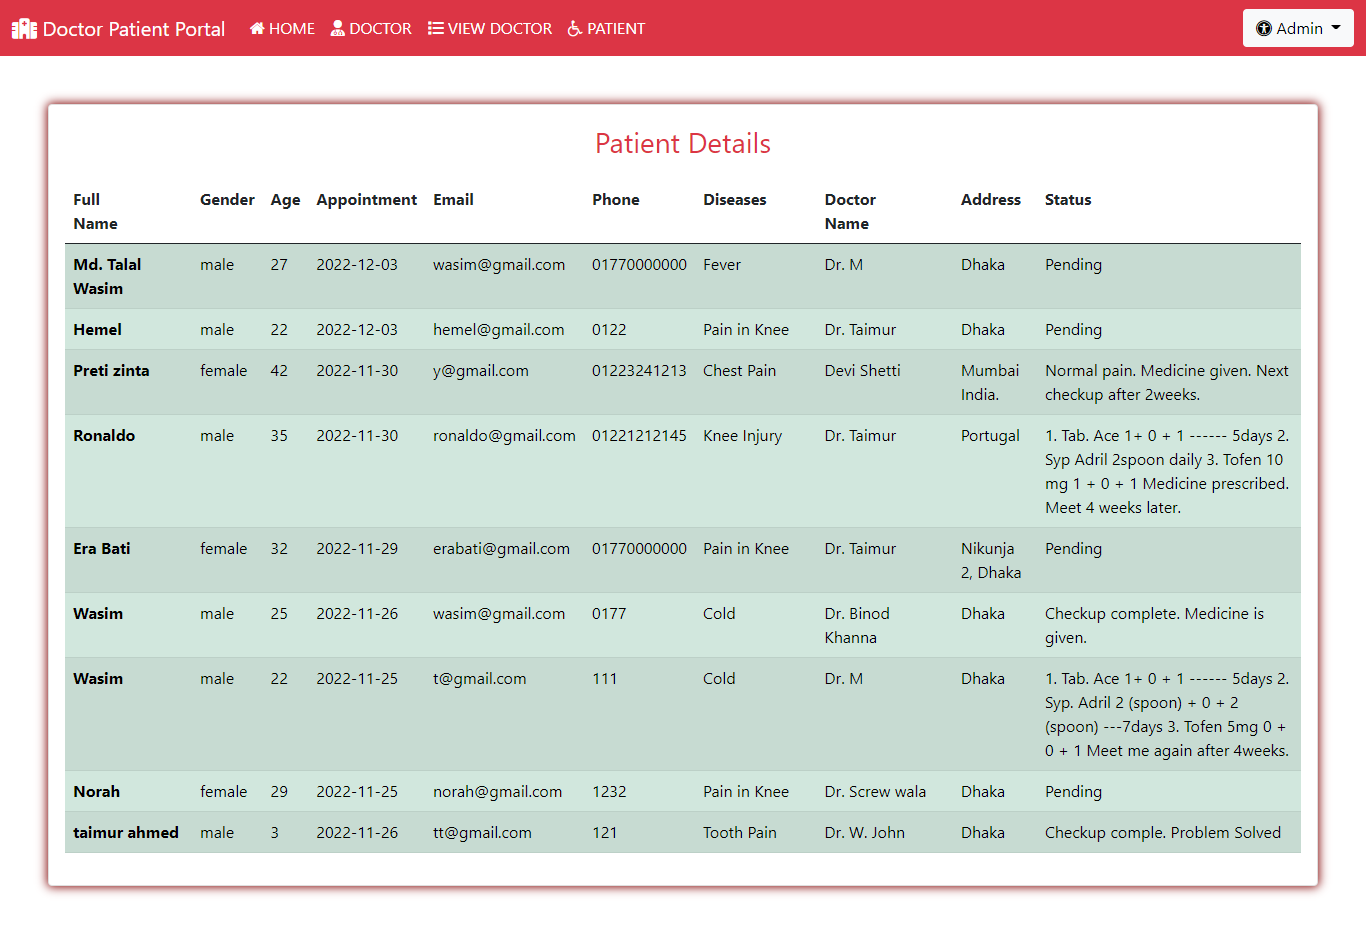Screen dimensions: 1366x934
Task: Click the list icon beside VIEW DOCTOR
Action: tap(436, 29)
